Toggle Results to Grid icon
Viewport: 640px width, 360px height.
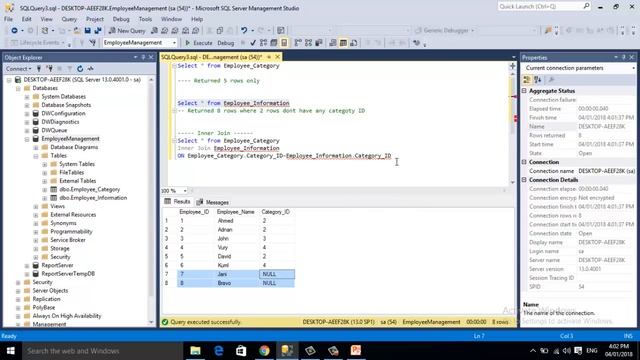coord(343,43)
